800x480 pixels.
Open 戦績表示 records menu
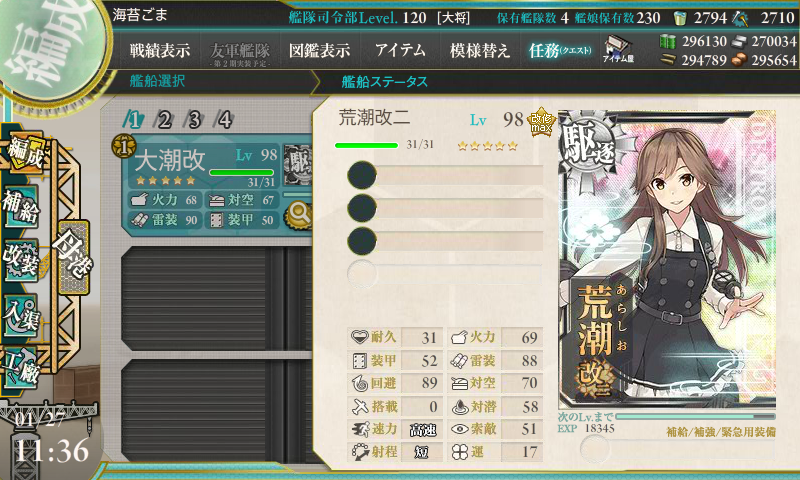coord(160,50)
